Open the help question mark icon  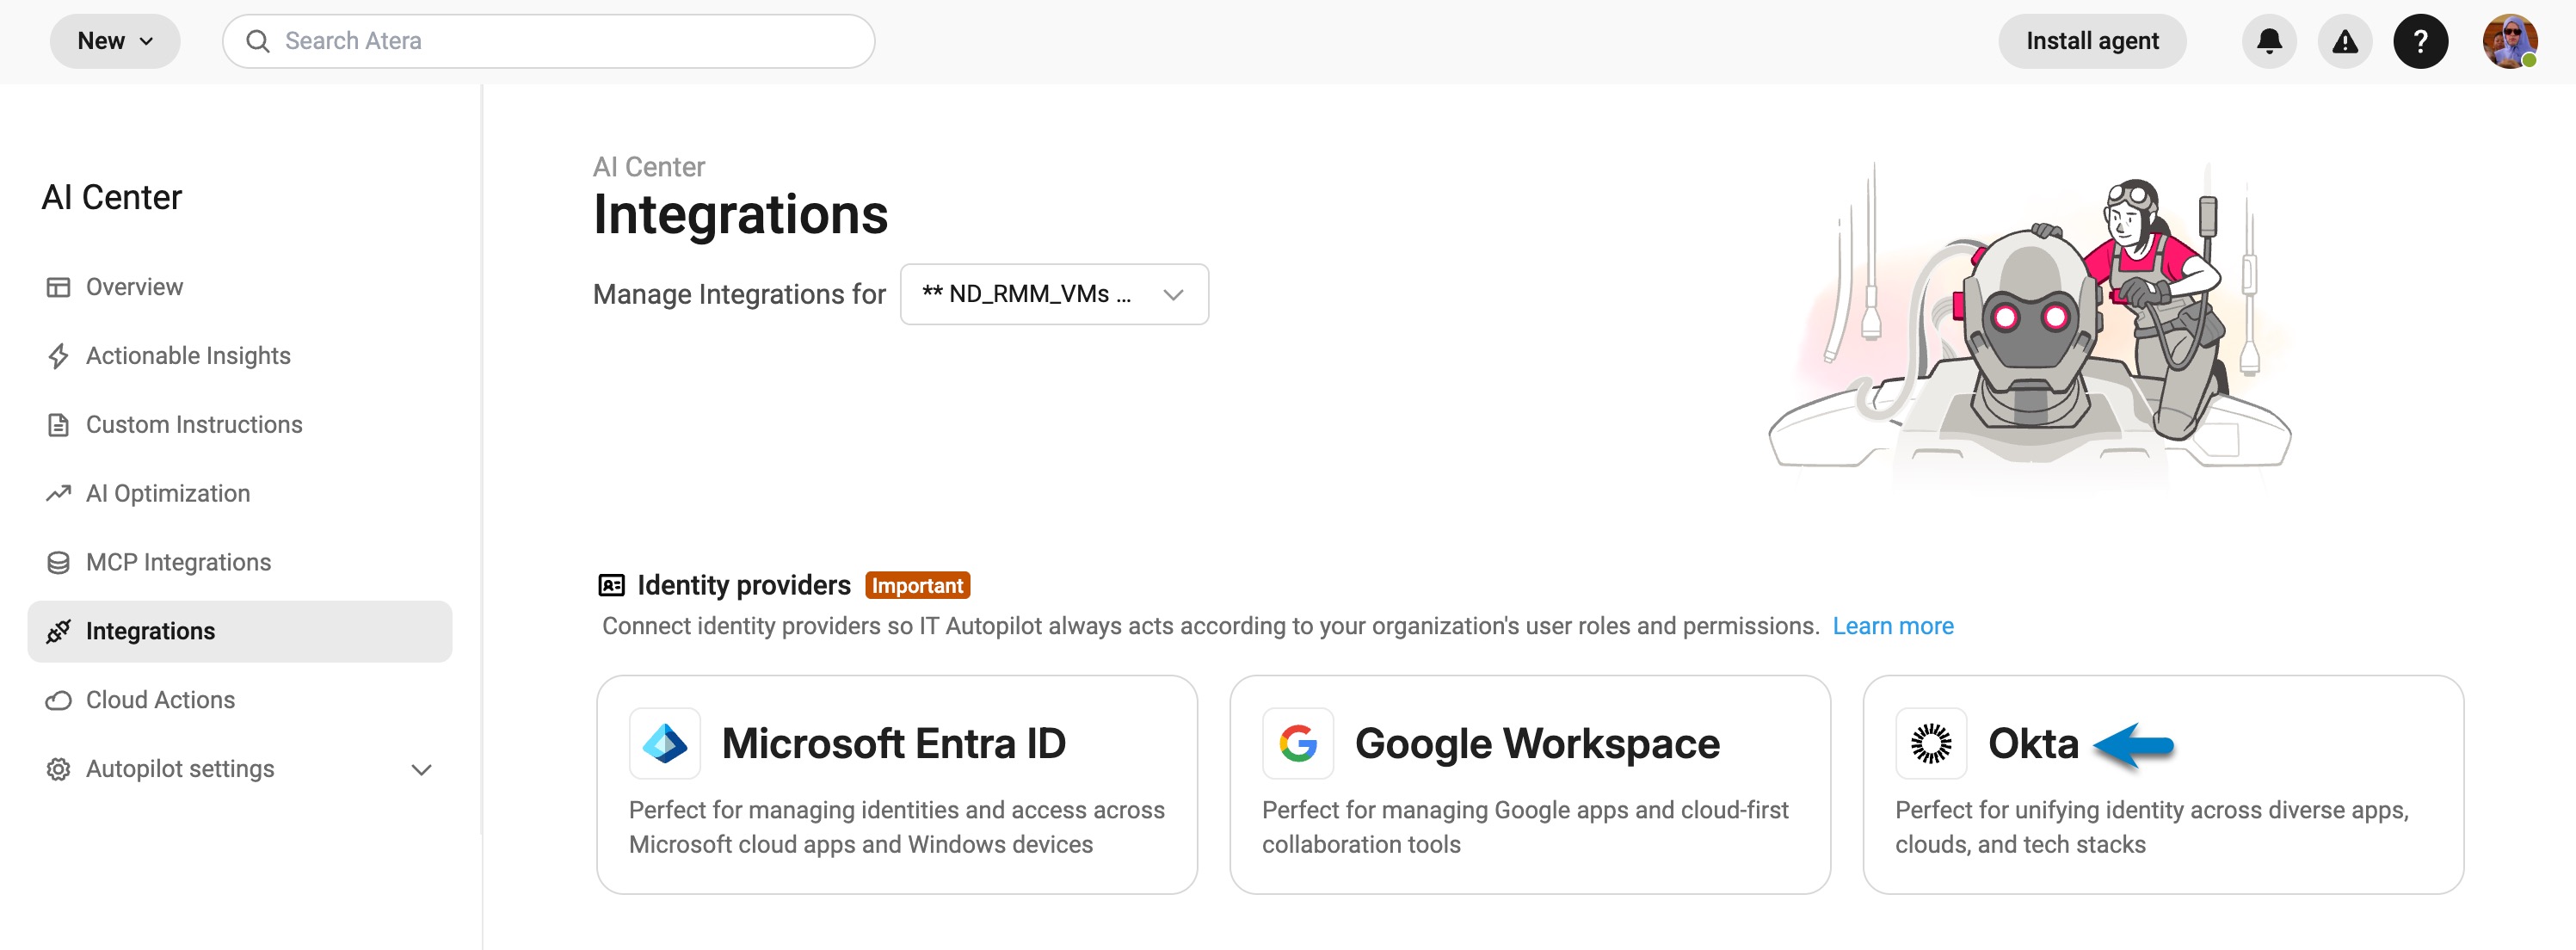point(2420,41)
